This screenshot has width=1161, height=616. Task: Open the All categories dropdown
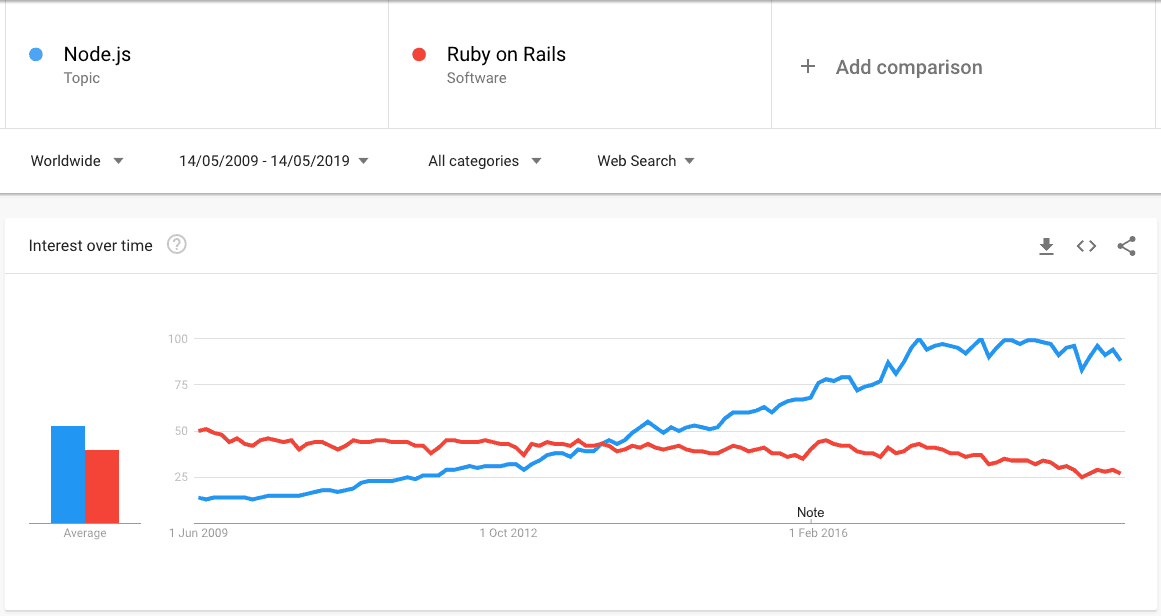tap(484, 161)
